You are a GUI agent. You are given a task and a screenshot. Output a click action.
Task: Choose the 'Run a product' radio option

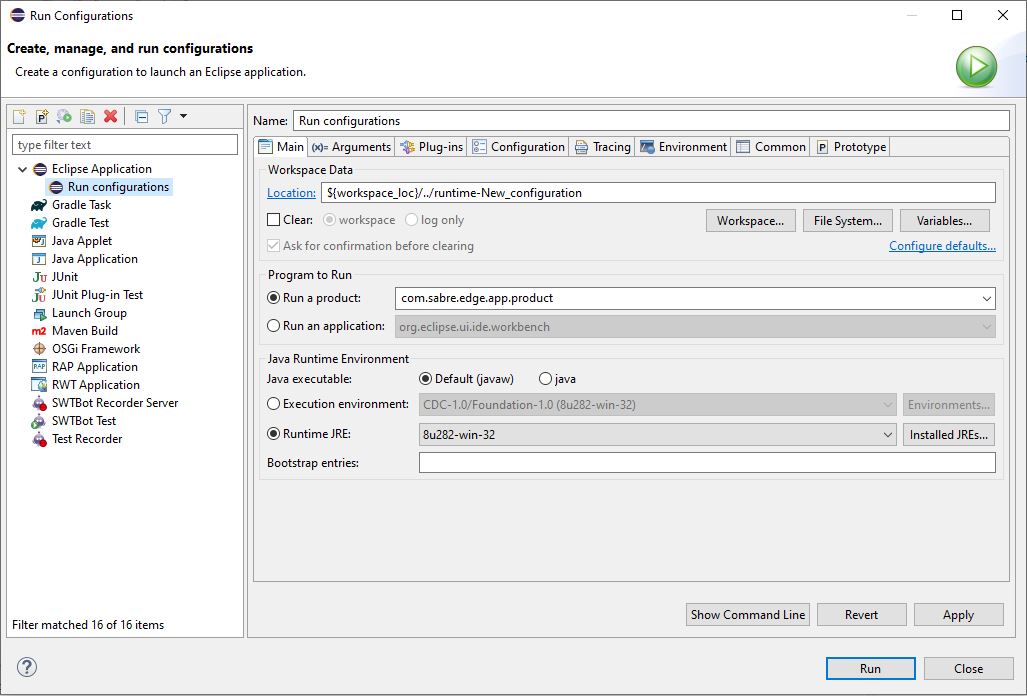coord(274,298)
